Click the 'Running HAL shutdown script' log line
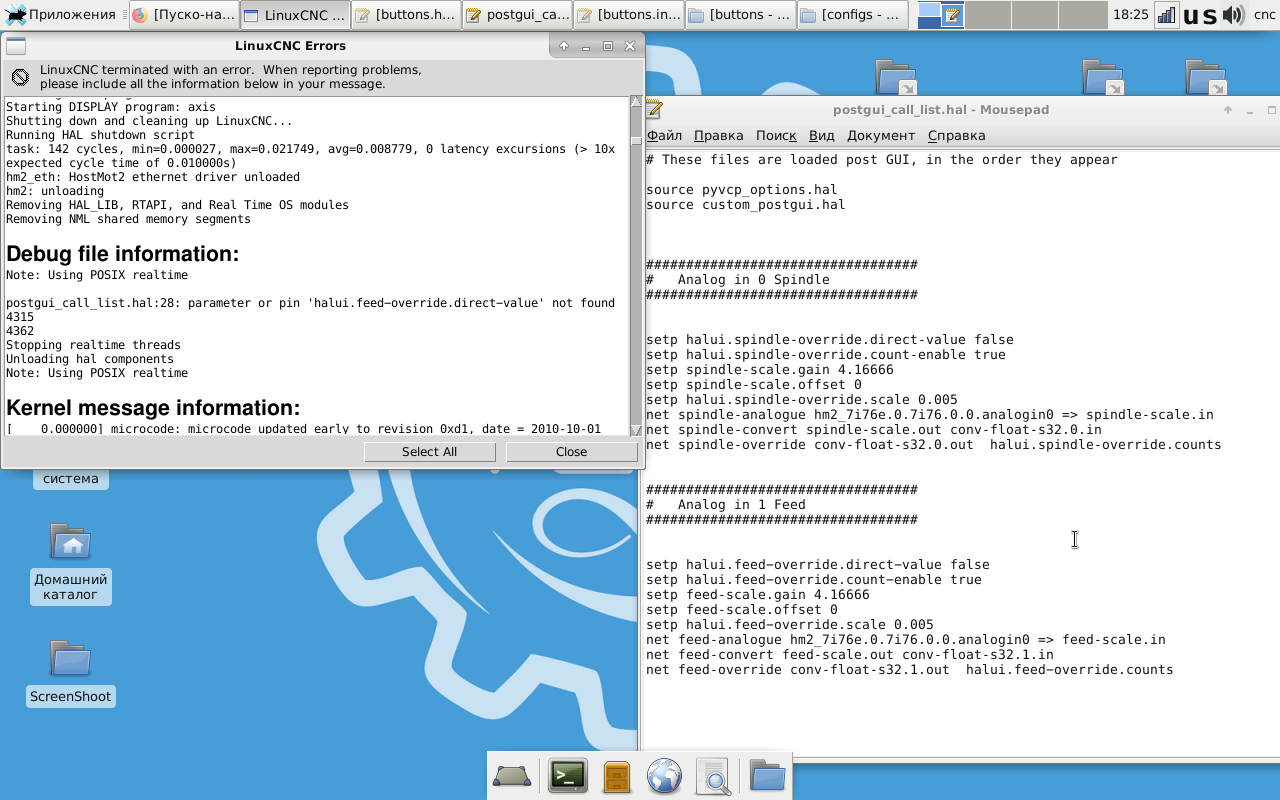 coord(100,135)
